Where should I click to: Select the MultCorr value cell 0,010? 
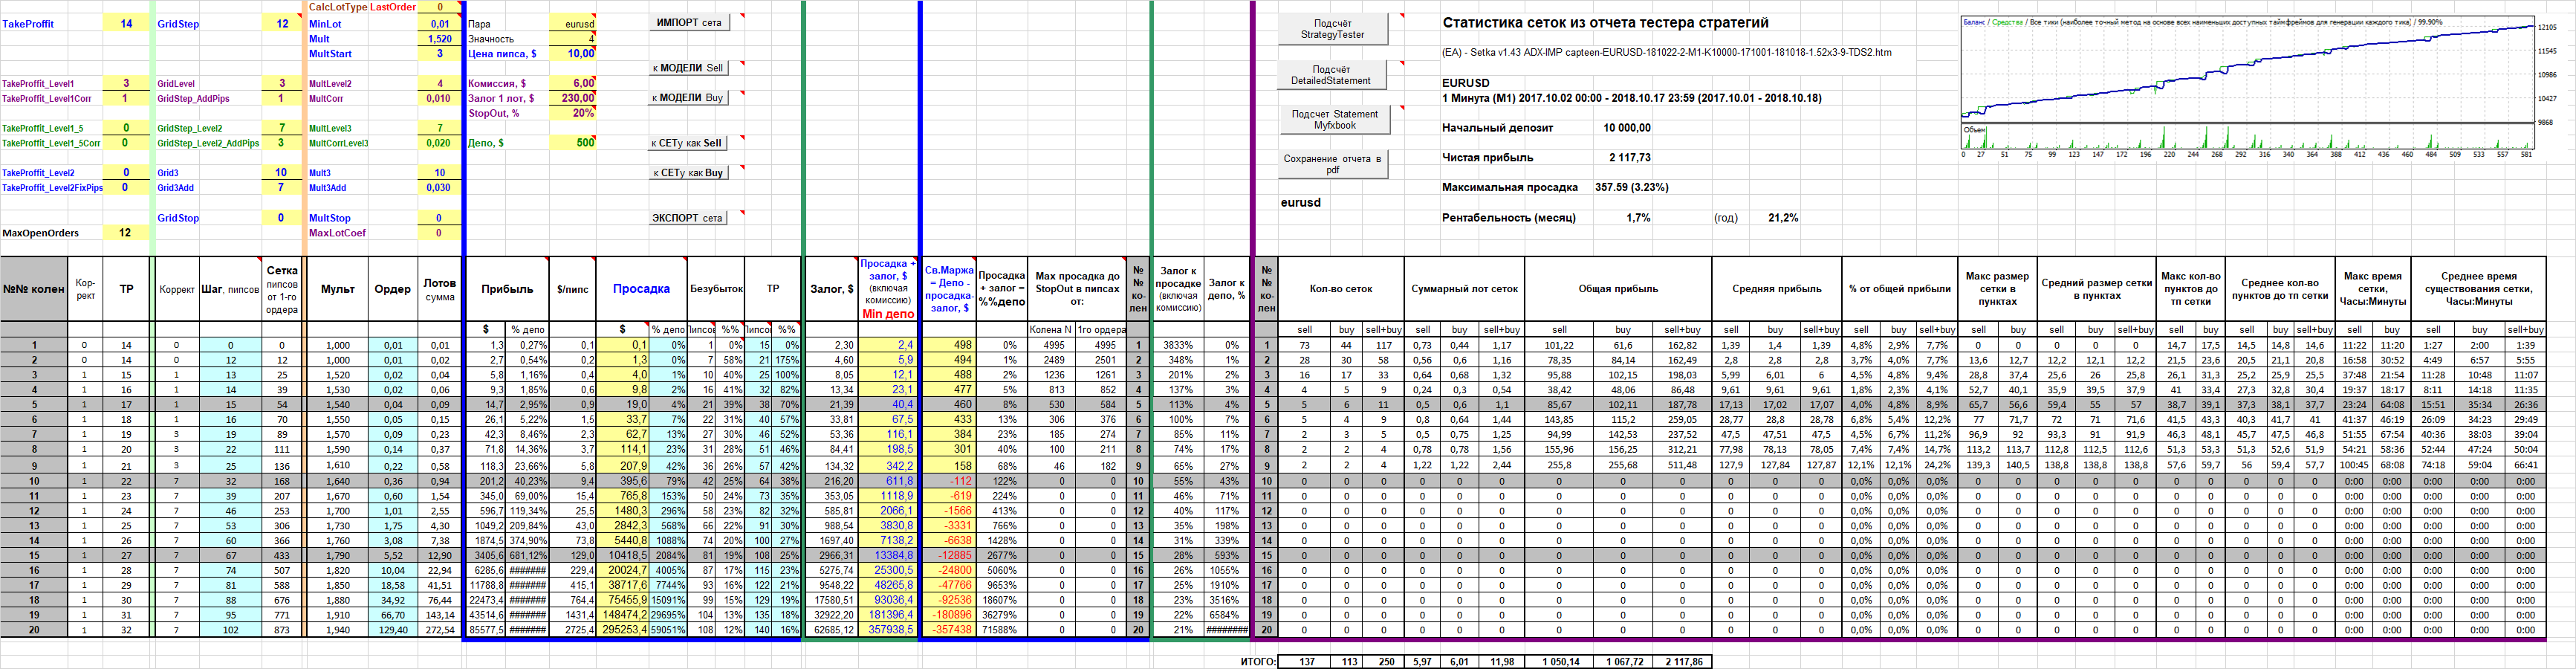coord(439,99)
